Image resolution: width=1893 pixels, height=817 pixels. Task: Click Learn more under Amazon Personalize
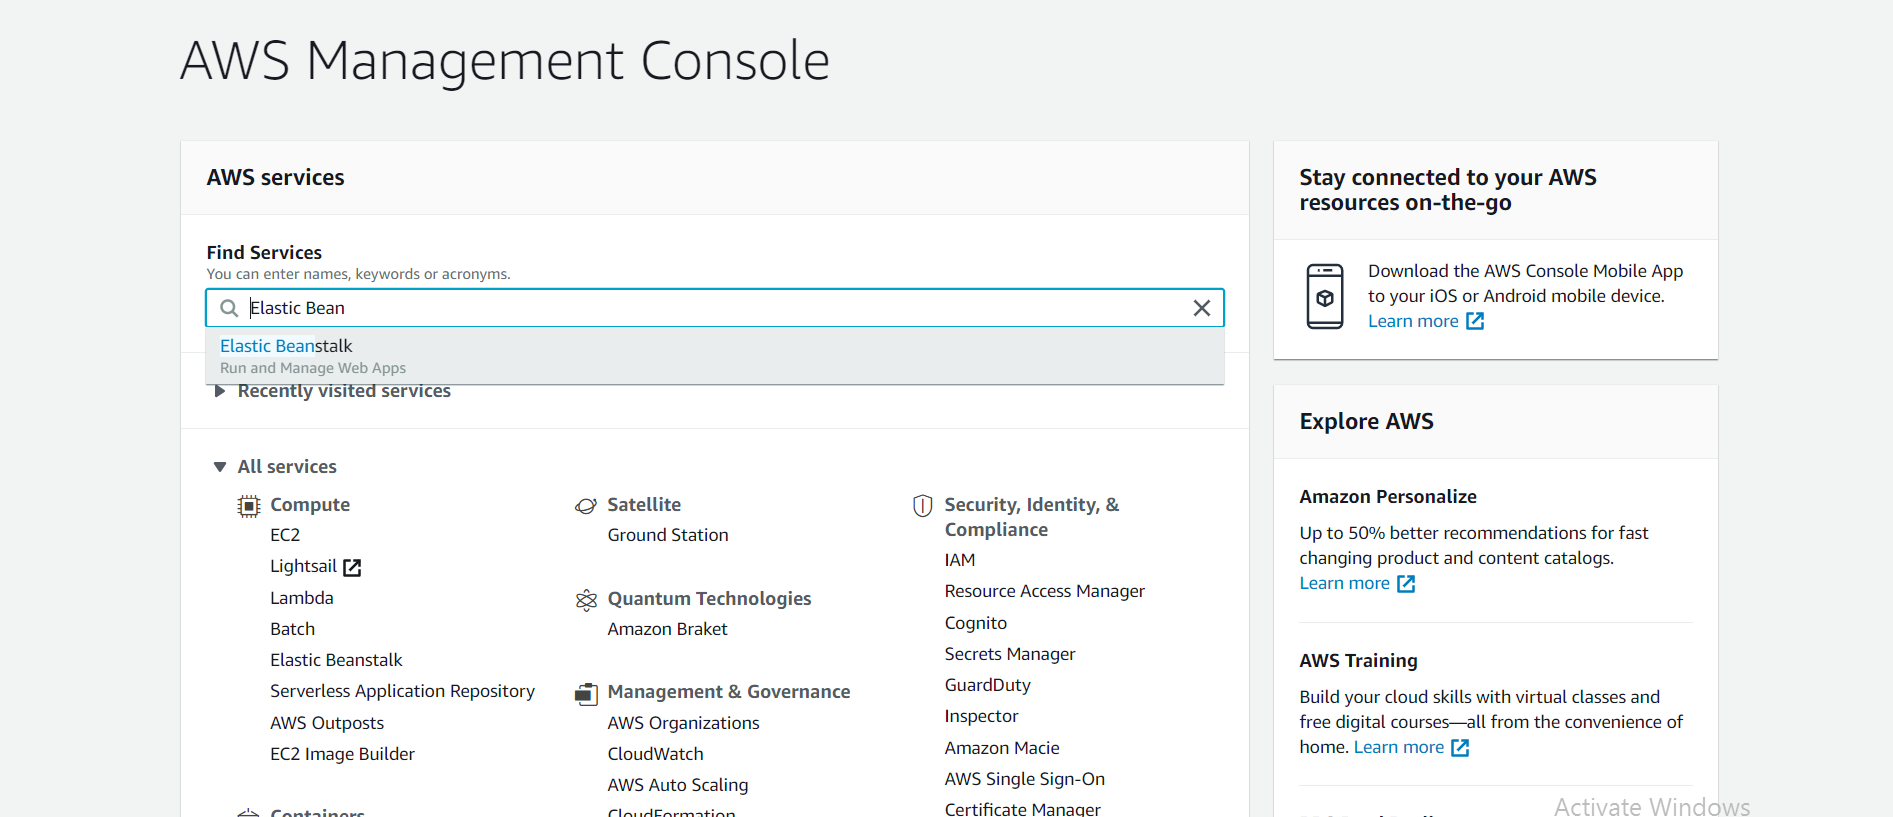tap(1345, 583)
